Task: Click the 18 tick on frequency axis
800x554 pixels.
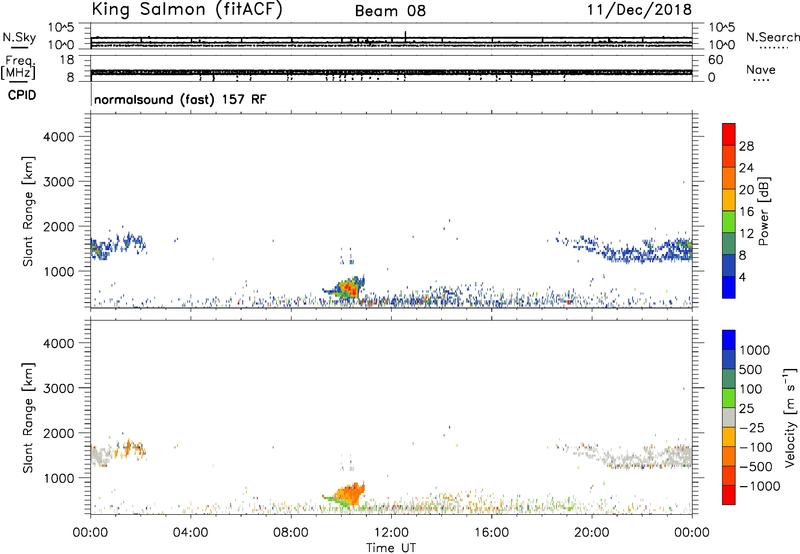Action: (x=67, y=60)
